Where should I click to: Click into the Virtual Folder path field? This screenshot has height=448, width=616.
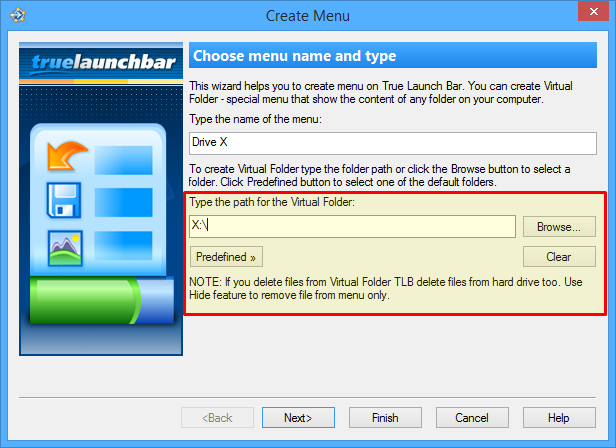click(352, 226)
